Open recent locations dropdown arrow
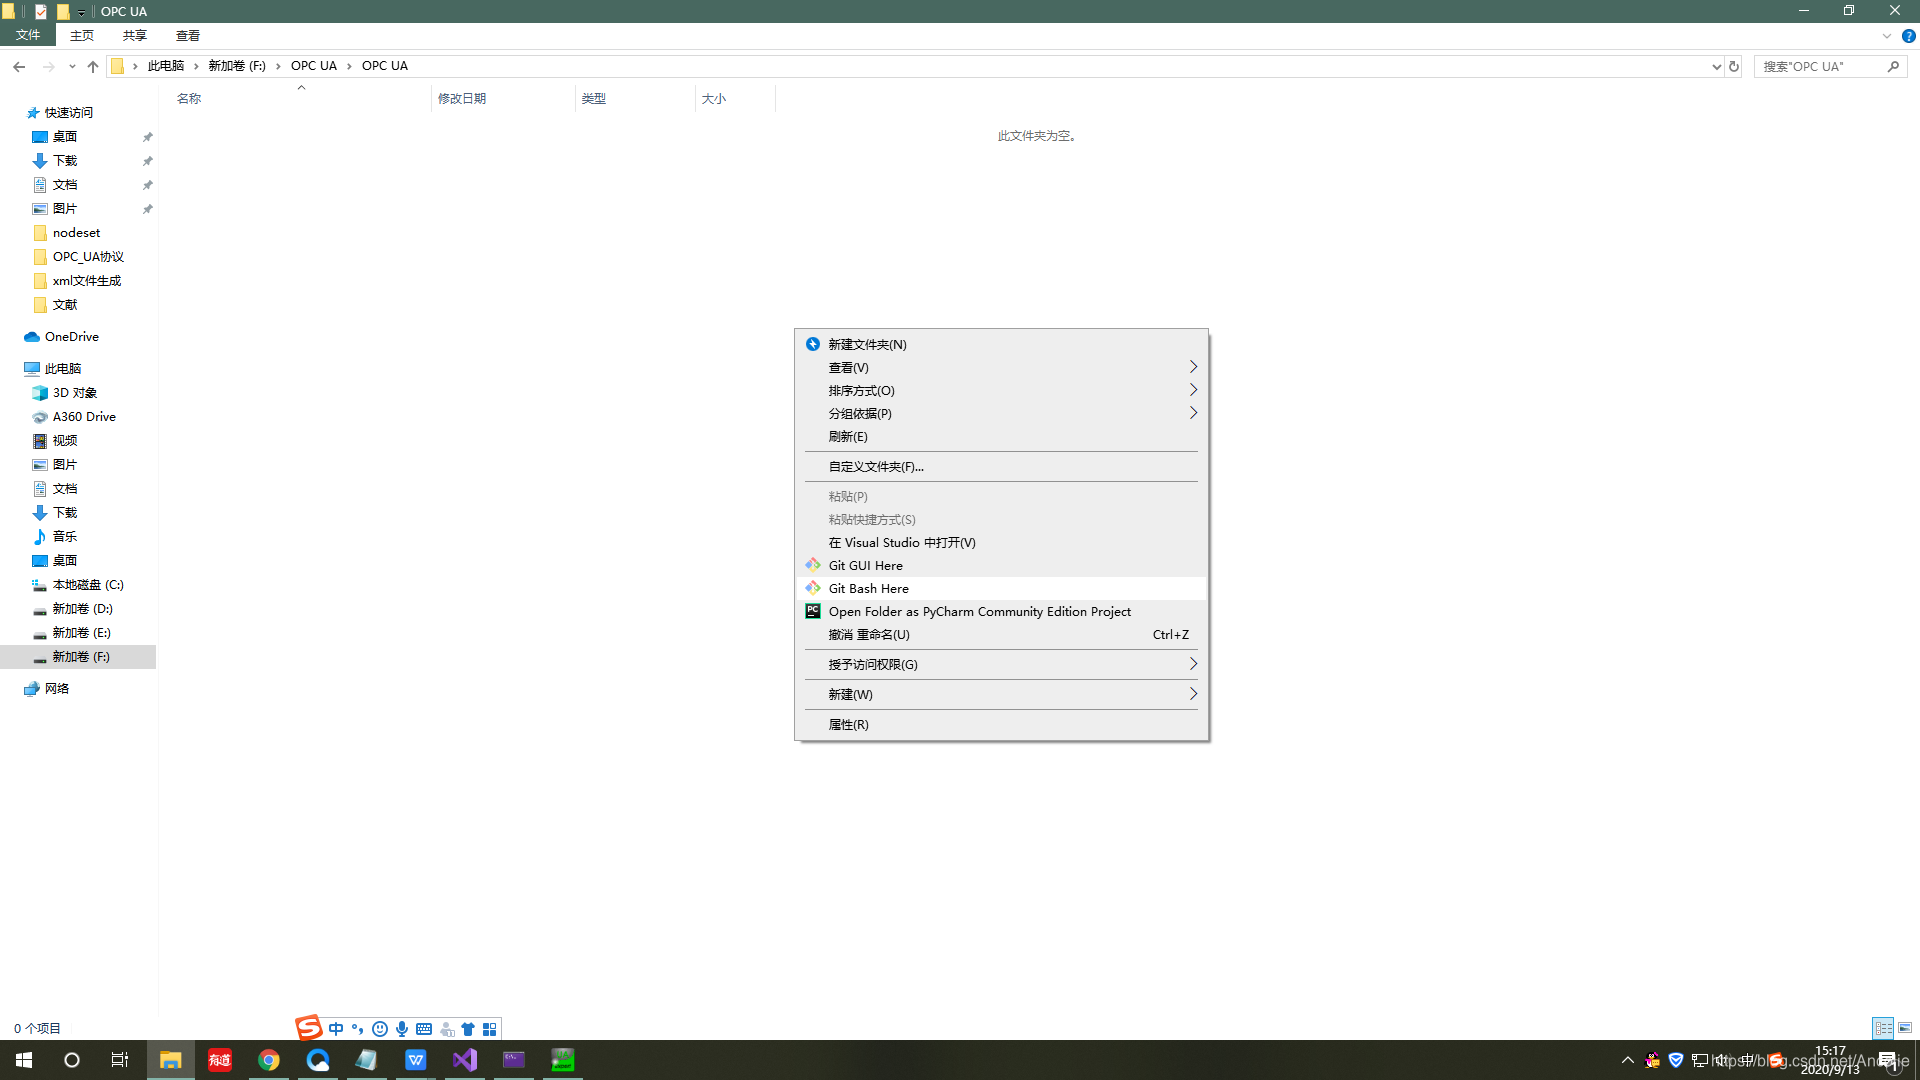 72,66
